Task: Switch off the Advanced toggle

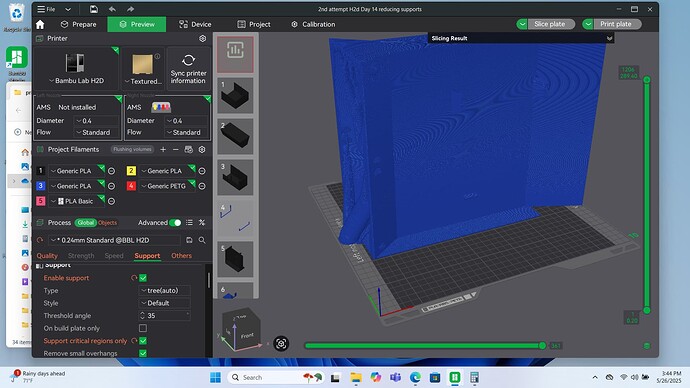Action: pos(175,223)
